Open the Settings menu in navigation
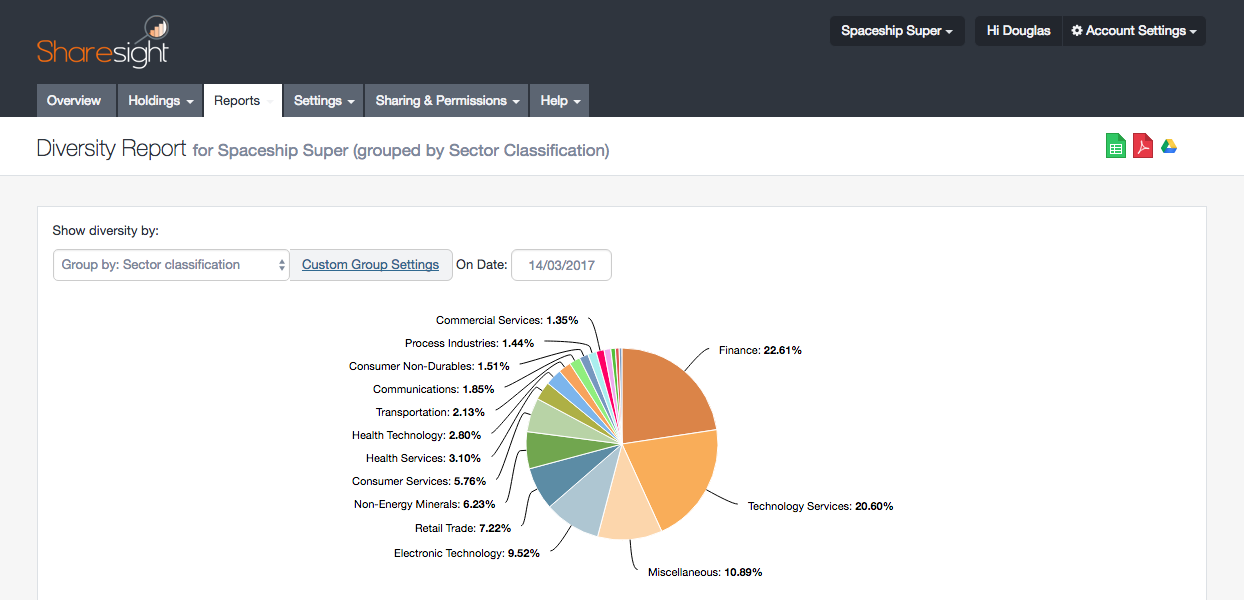The height and width of the screenshot is (600, 1244). [x=324, y=101]
